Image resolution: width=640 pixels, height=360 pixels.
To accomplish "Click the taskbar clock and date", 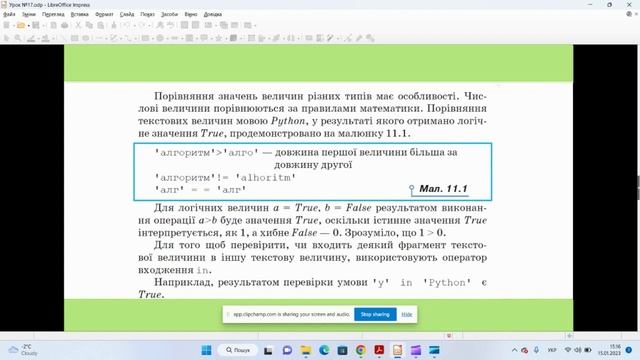I will (609, 350).
